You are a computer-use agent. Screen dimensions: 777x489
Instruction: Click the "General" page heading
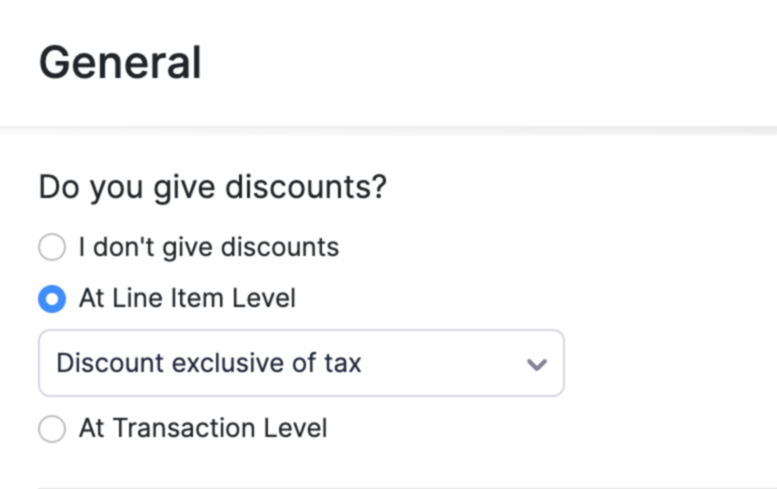(x=120, y=63)
